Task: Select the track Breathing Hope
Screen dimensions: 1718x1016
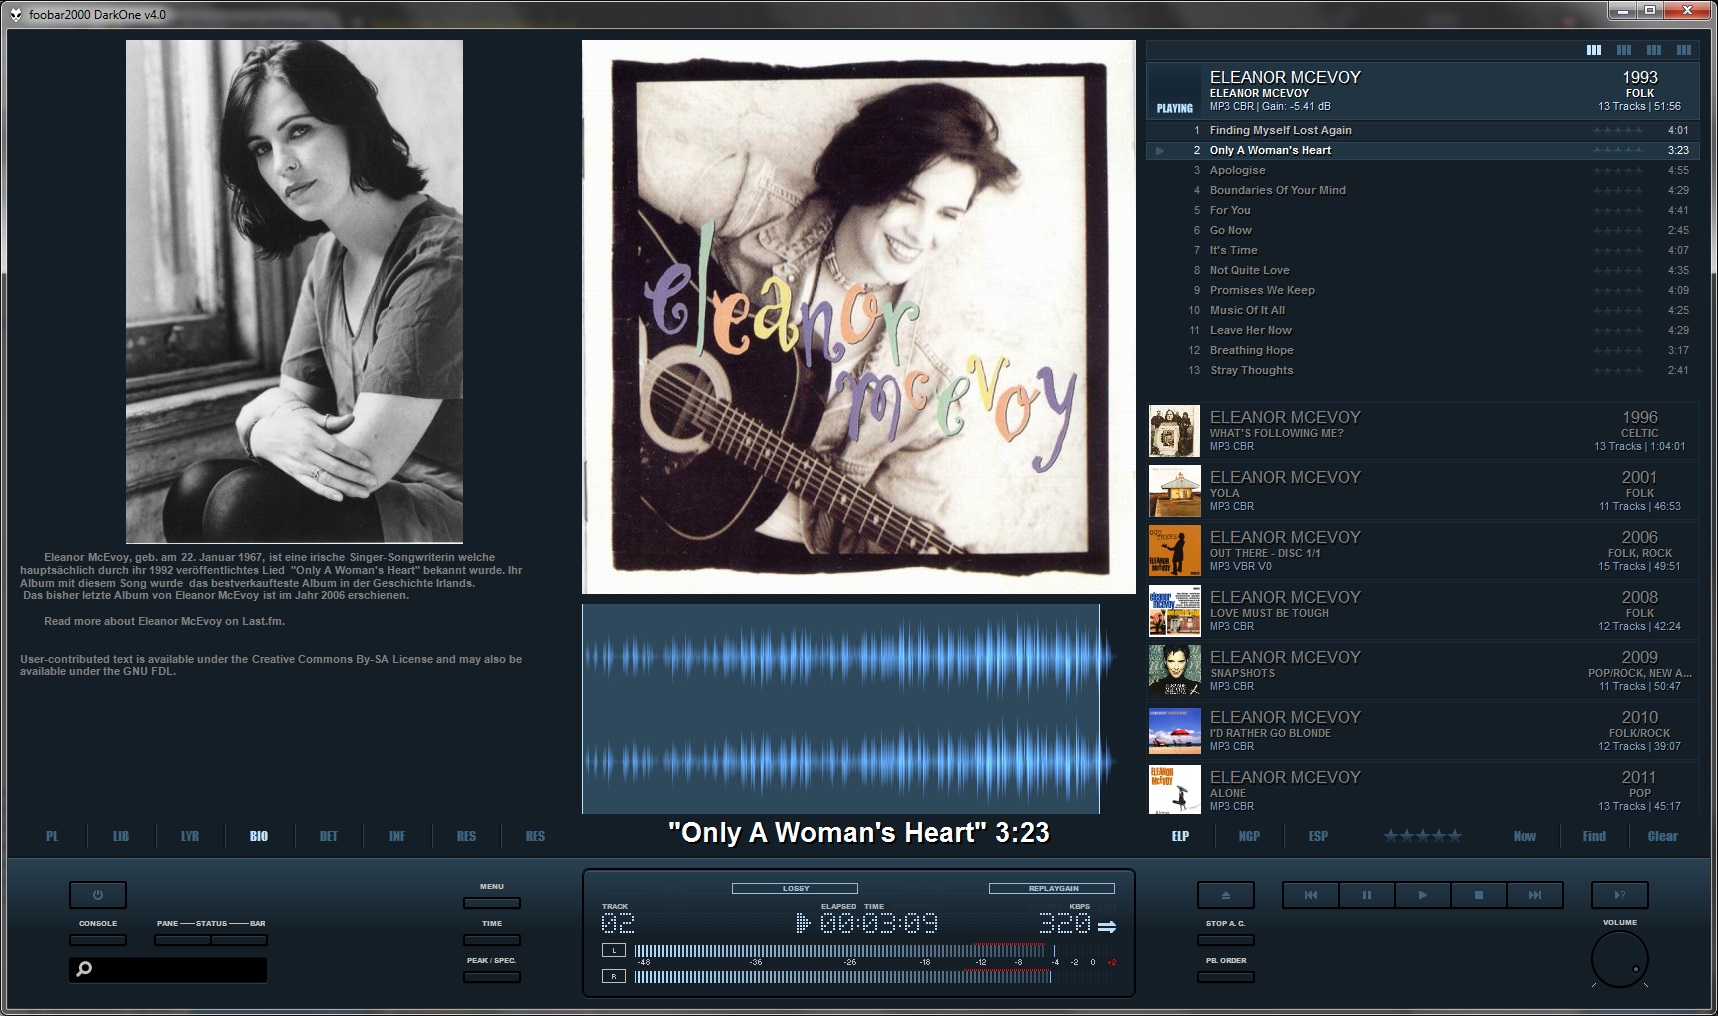Action: pos(1422,350)
